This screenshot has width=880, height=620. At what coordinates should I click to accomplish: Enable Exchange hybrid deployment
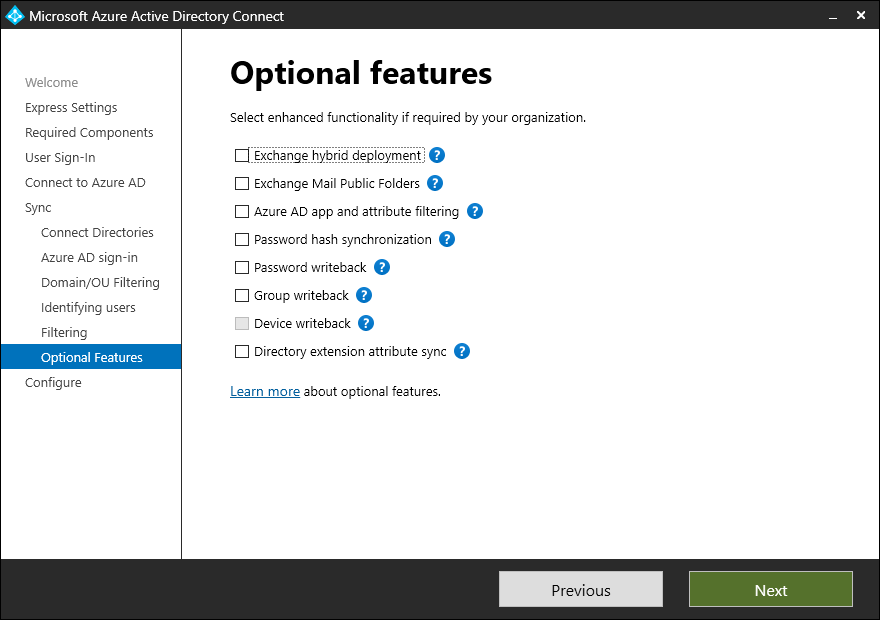point(241,155)
